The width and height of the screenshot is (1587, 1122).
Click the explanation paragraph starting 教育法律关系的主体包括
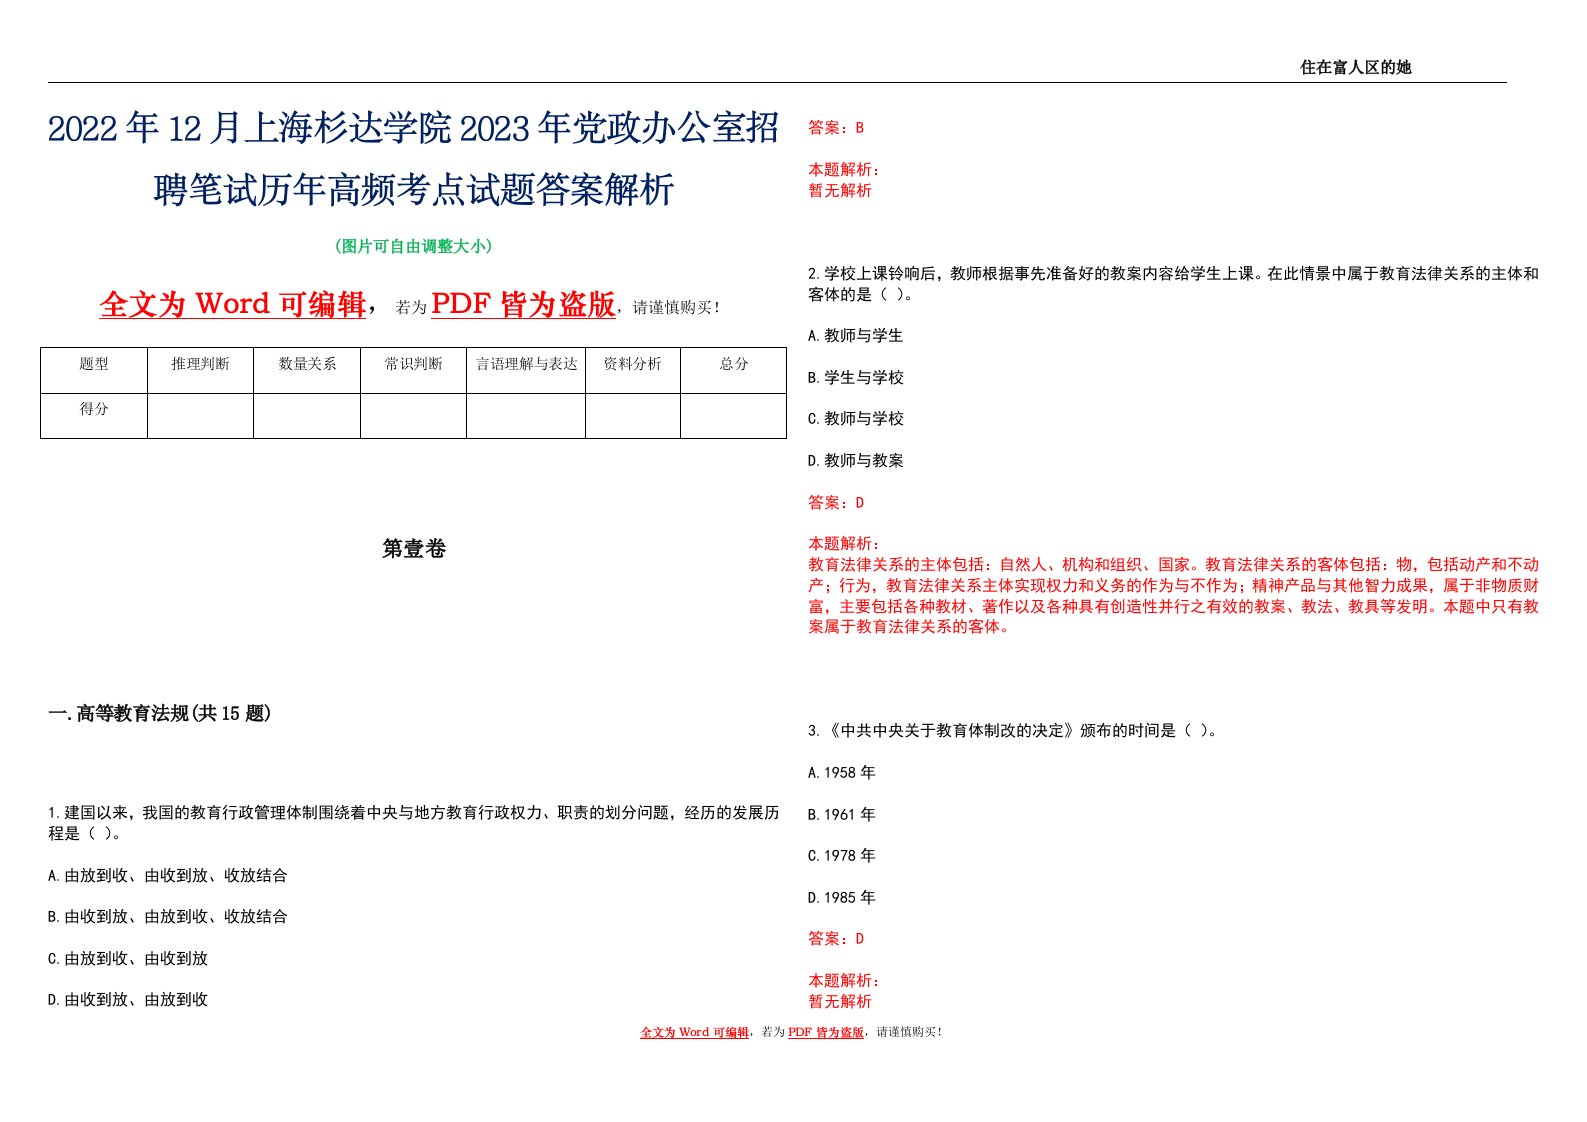tap(1173, 596)
